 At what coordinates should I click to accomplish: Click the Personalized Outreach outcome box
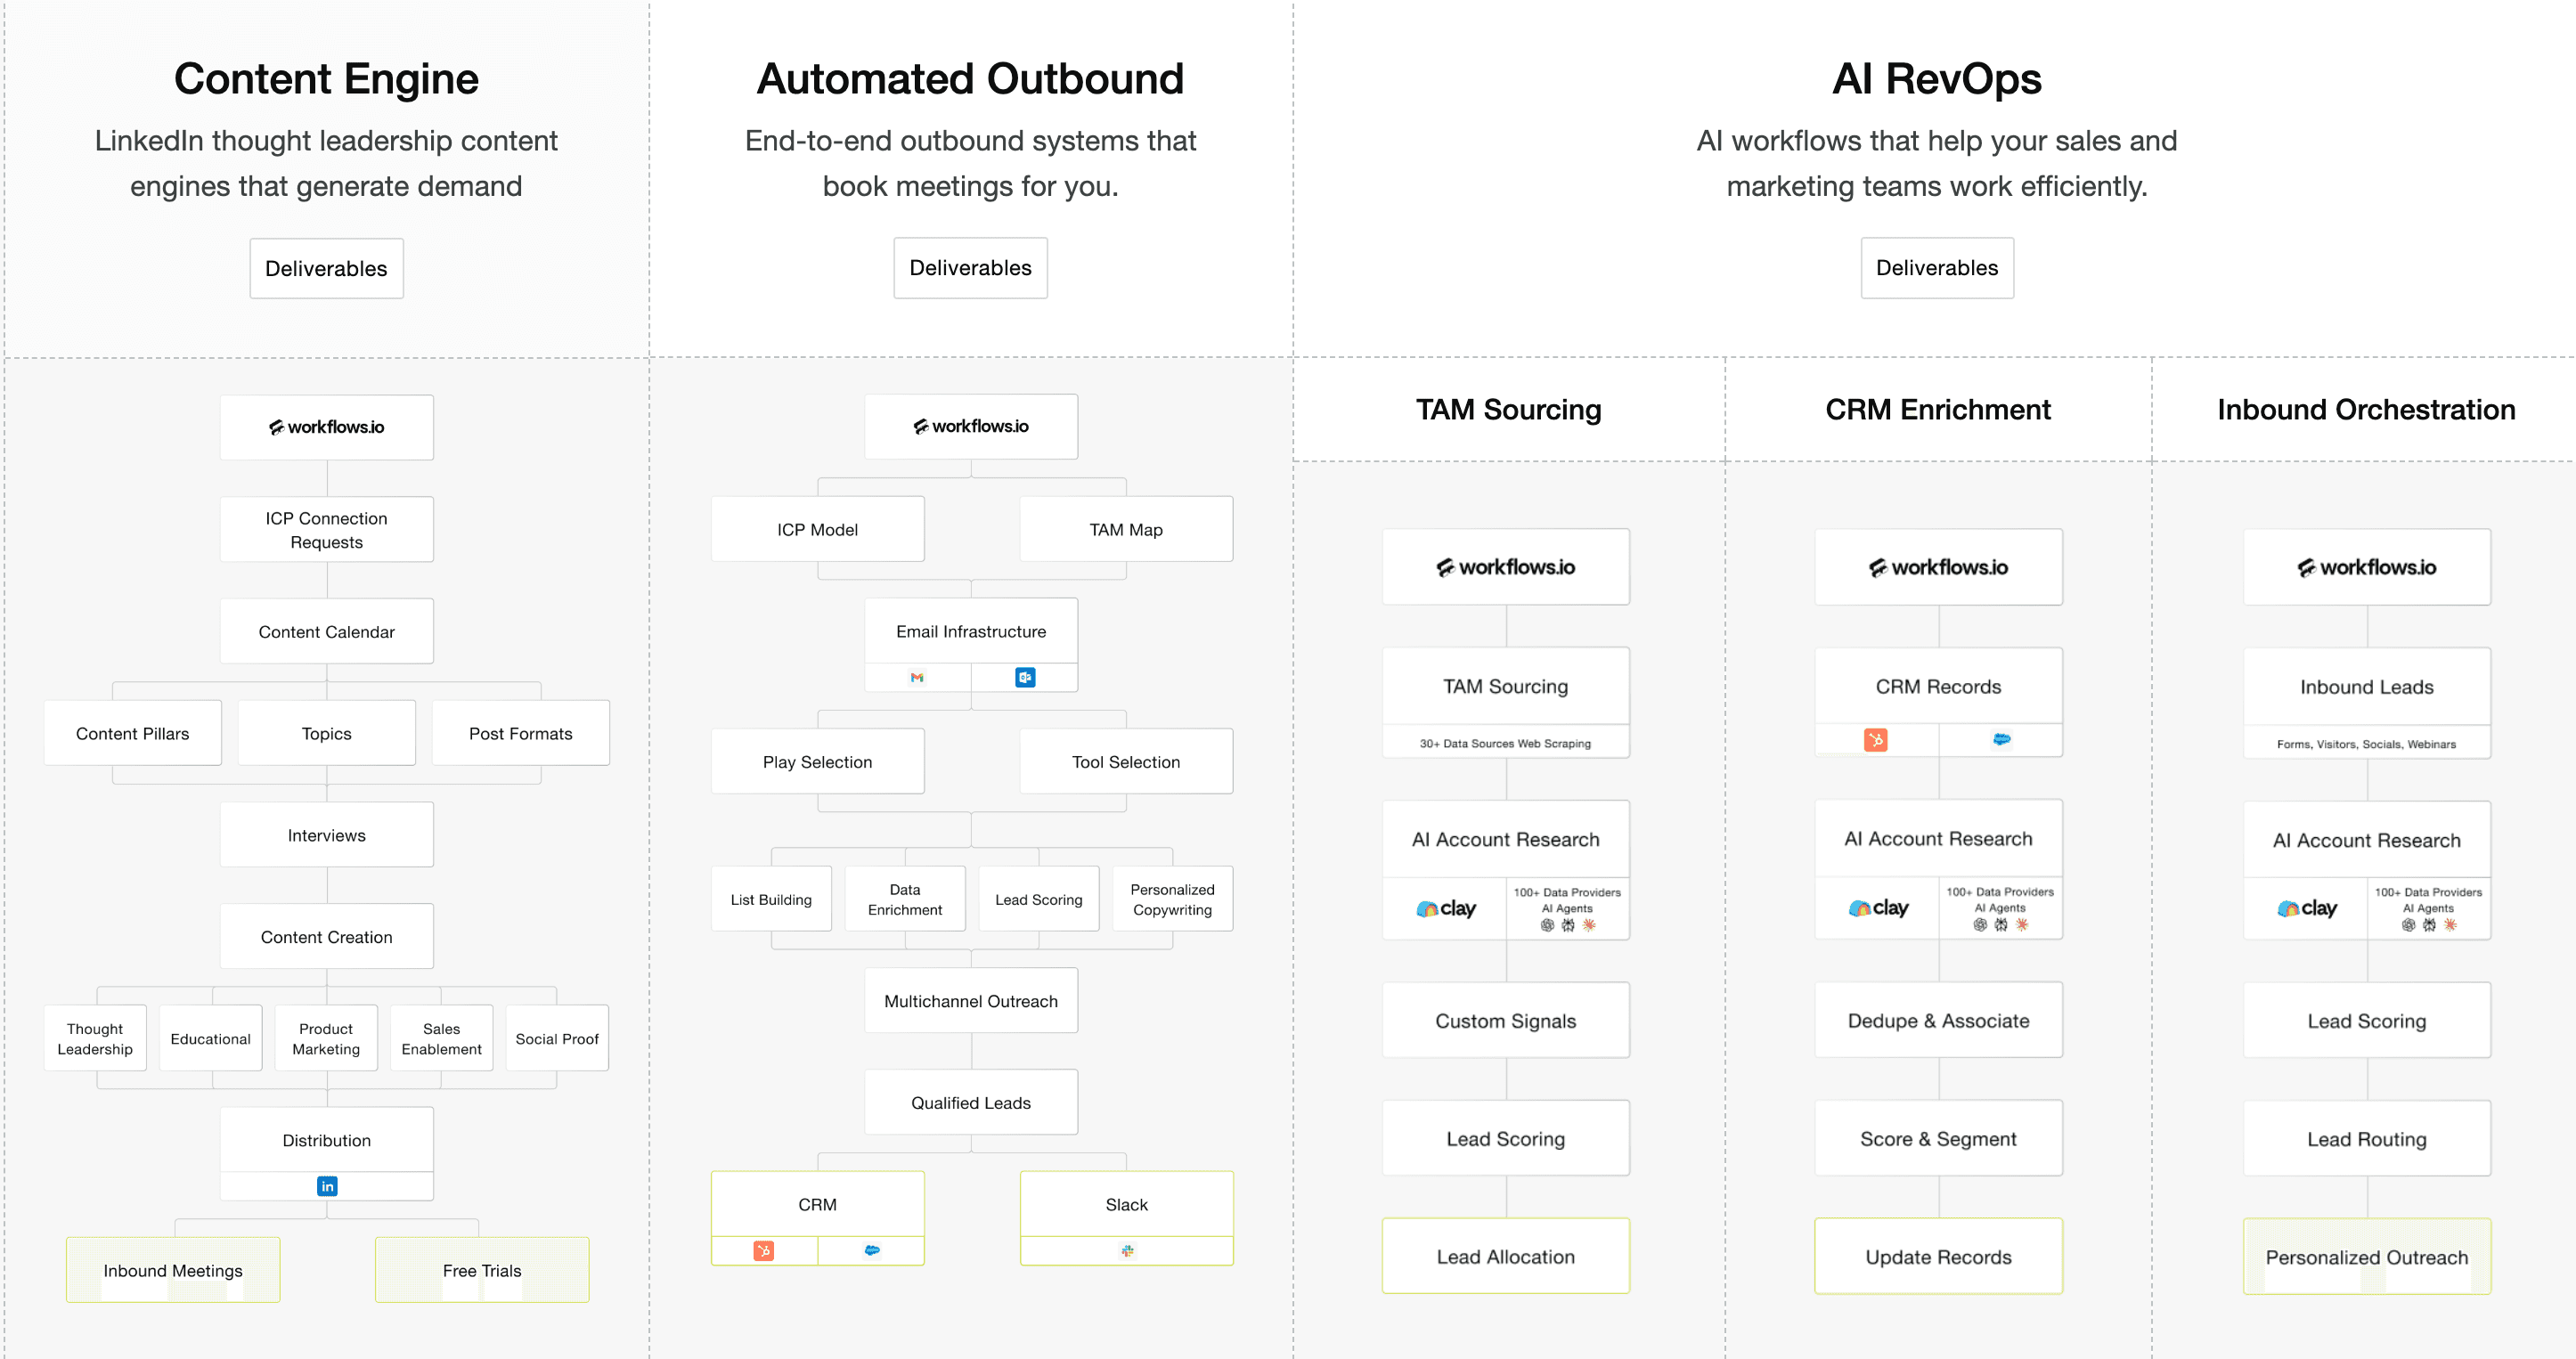coord(2366,1257)
